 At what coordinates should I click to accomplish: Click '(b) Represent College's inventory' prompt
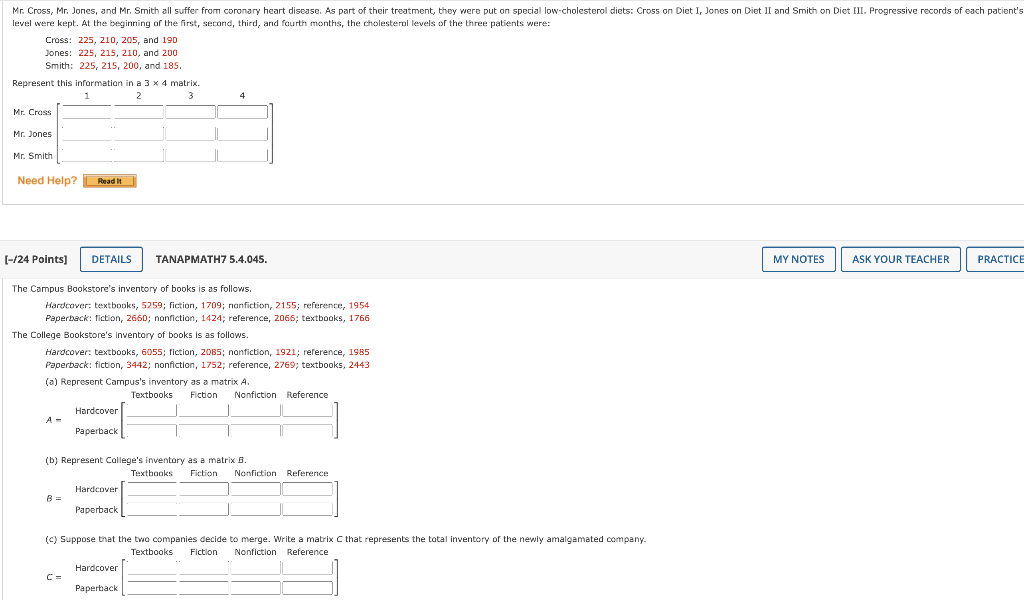coord(146,460)
